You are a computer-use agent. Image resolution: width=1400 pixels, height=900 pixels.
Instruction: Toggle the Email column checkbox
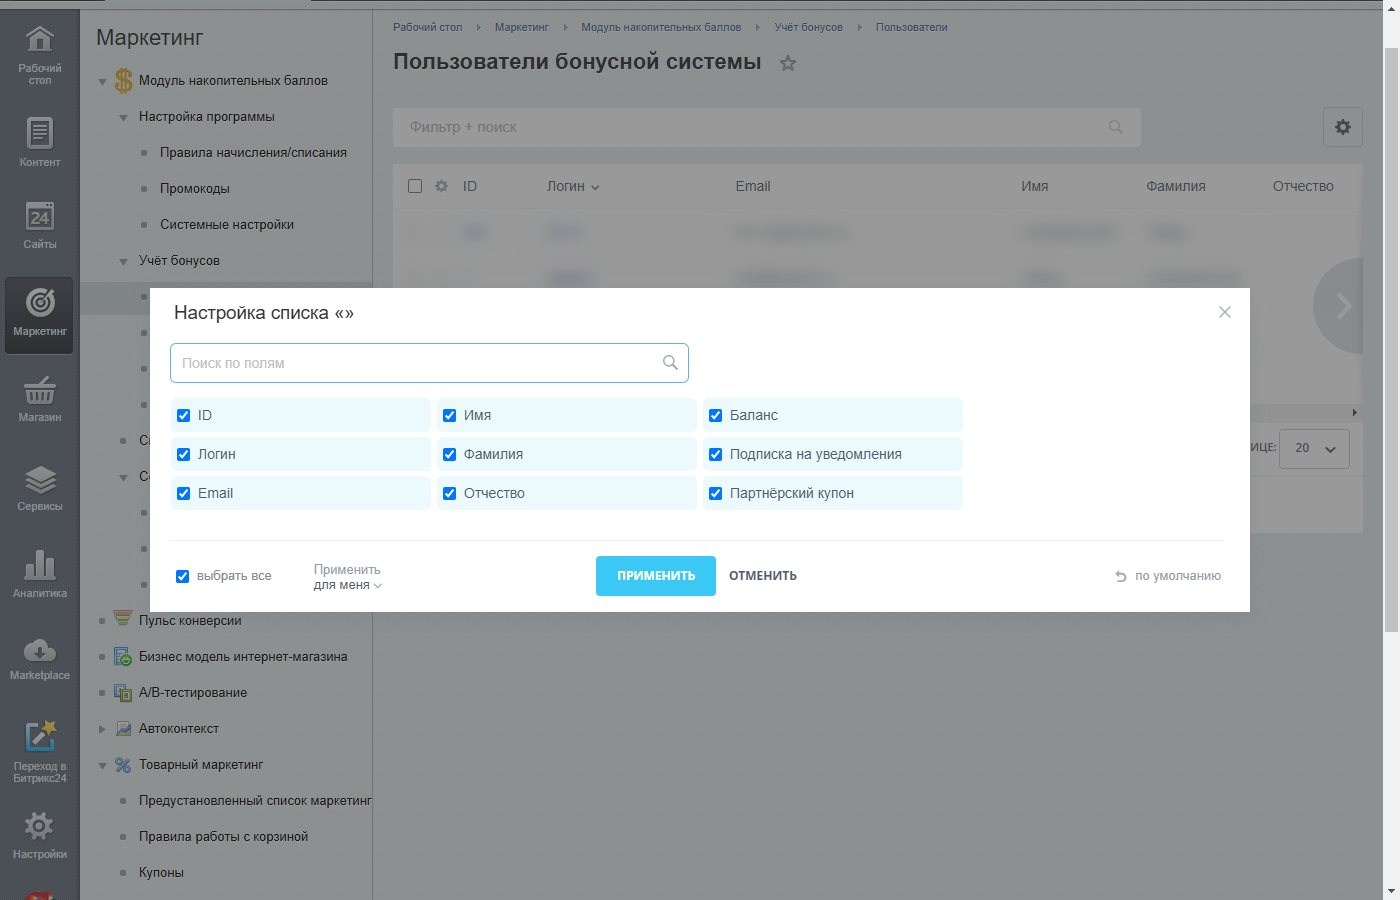(183, 493)
